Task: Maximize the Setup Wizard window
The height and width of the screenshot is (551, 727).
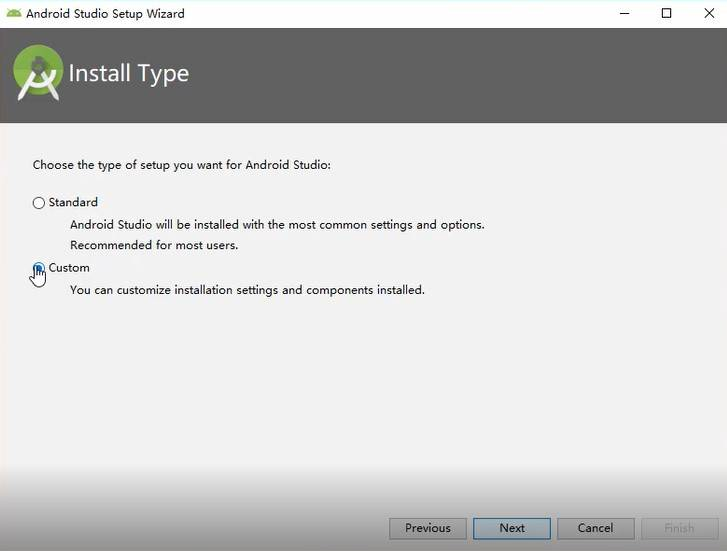Action: tap(666, 13)
